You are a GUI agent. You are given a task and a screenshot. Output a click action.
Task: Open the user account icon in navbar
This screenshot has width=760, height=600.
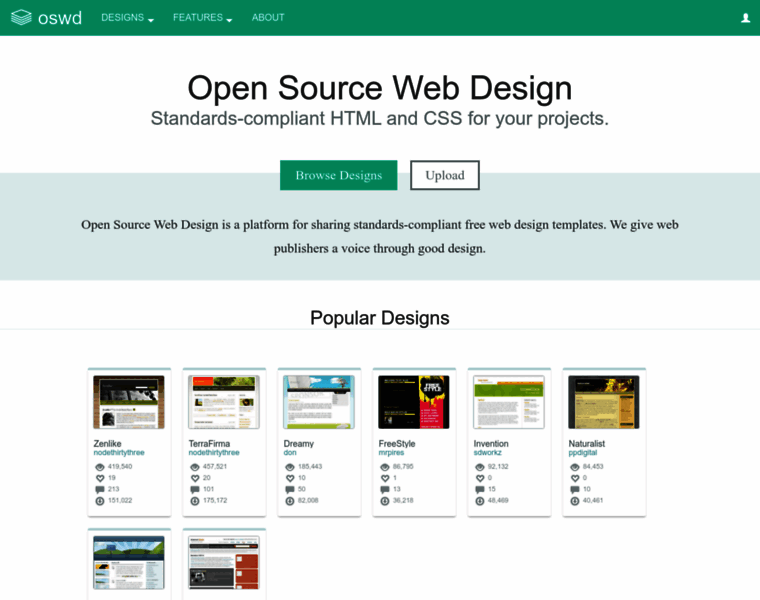(x=745, y=18)
